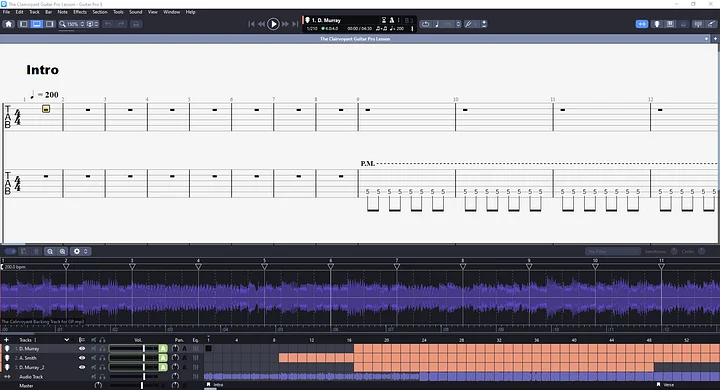
Task: Toggle the bottom global view panel button
Action: coord(36,24)
